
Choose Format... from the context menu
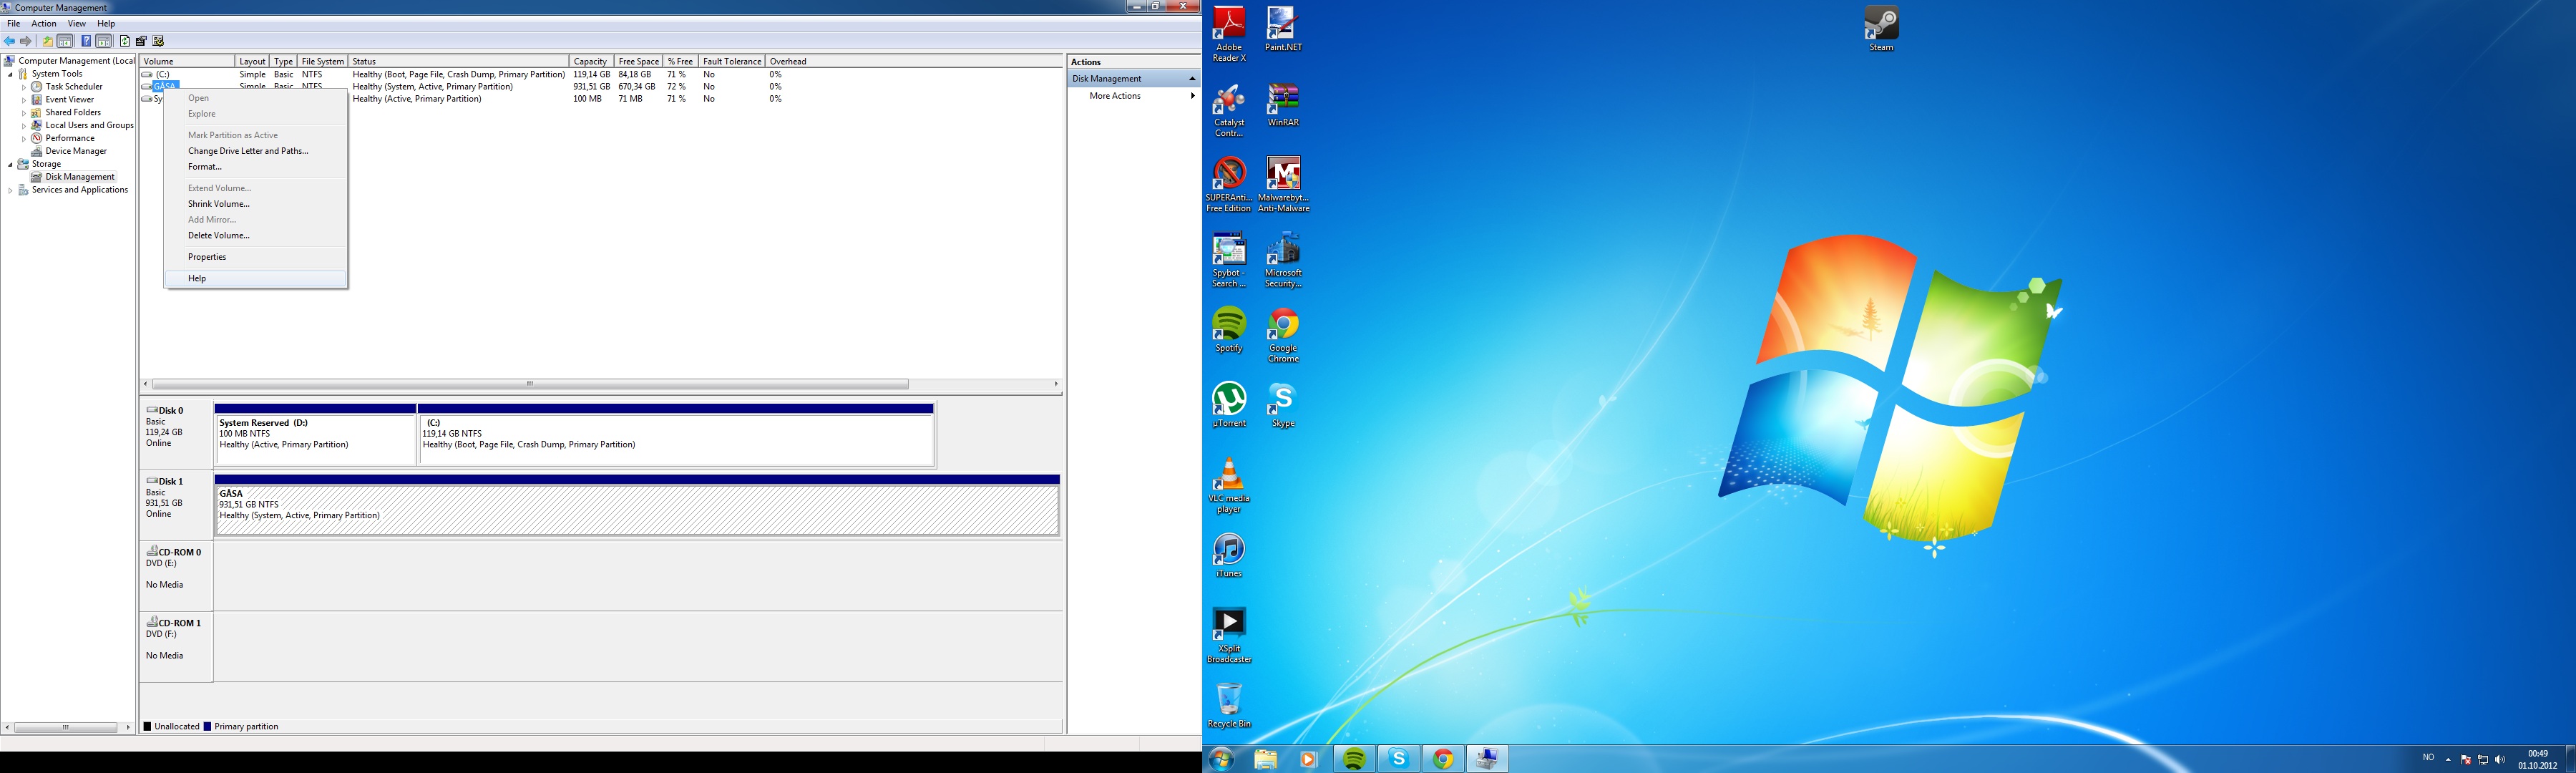tap(255, 167)
